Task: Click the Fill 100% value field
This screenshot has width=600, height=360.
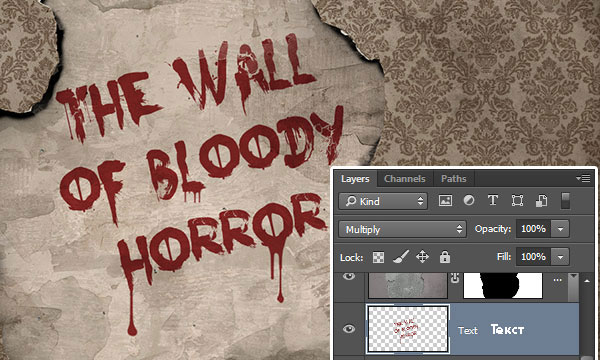Action: [533, 256]
